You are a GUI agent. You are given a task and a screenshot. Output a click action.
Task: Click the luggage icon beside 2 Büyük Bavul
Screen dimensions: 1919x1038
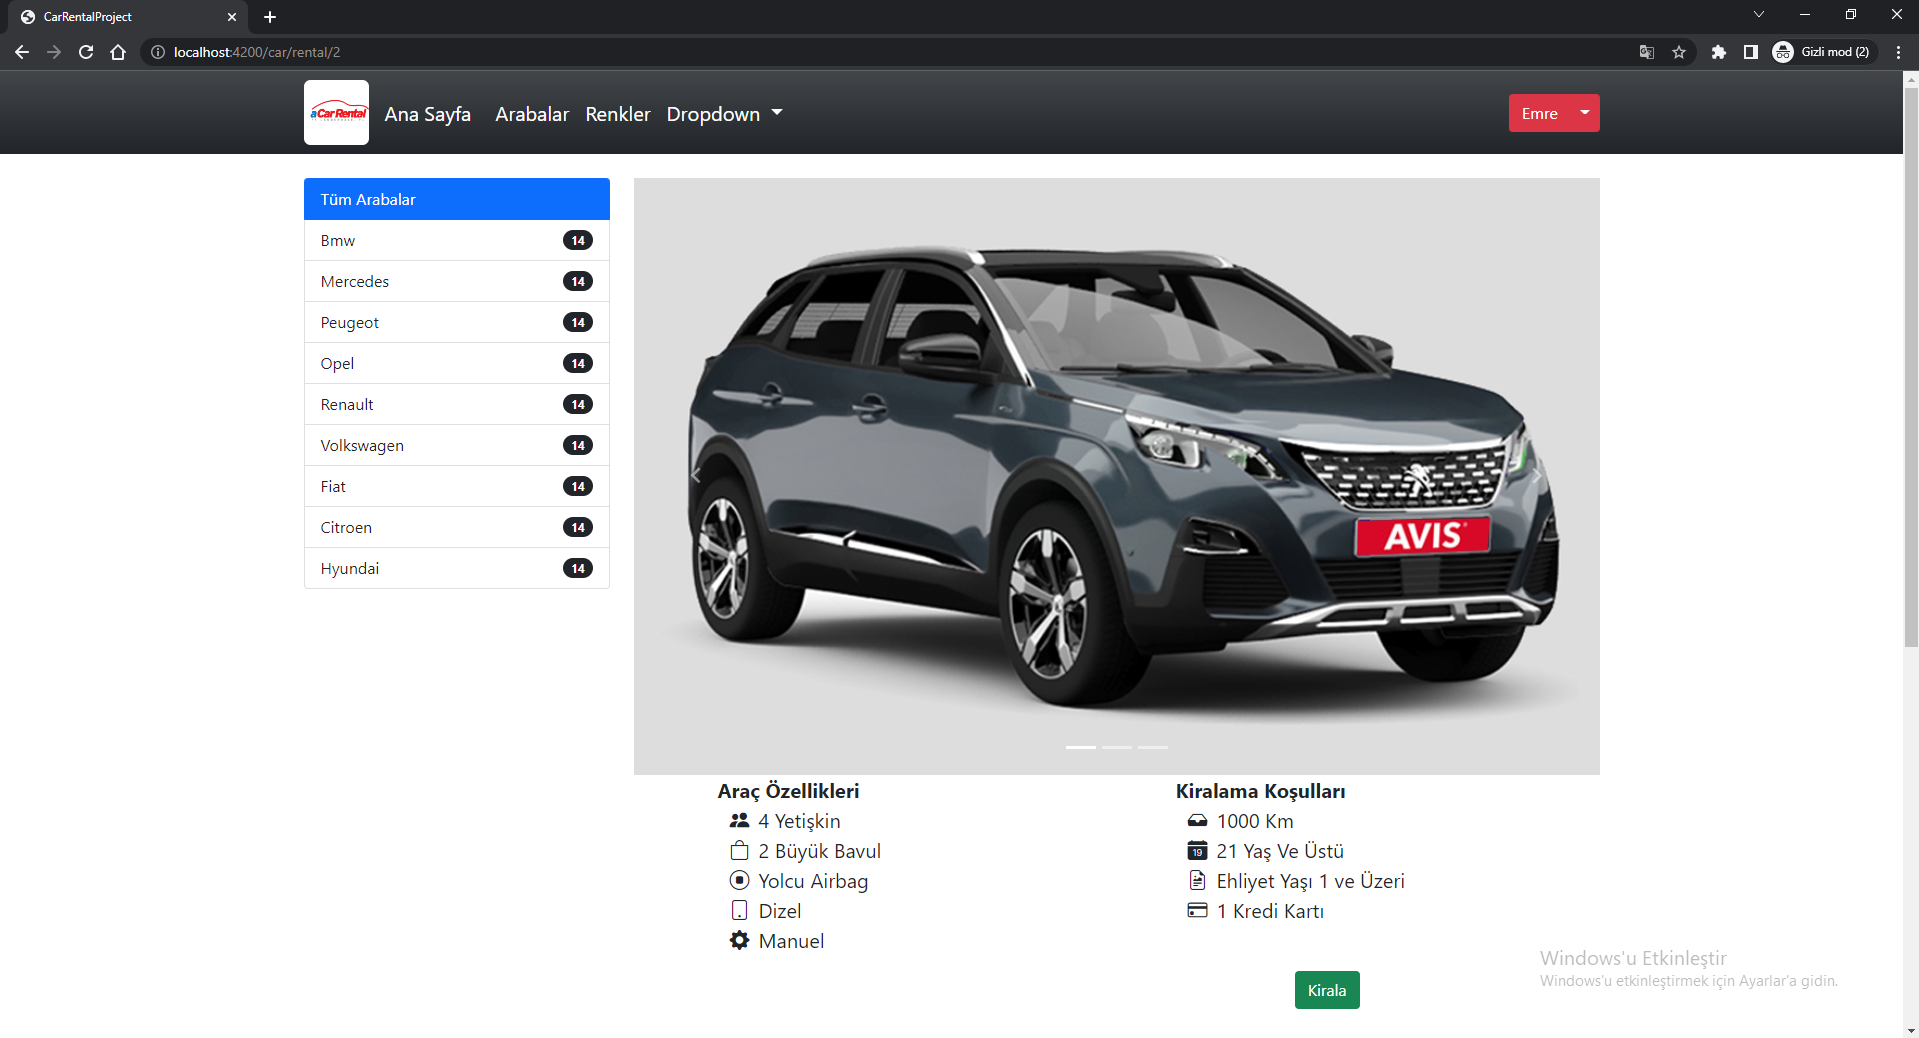click(x=740, y=850)
